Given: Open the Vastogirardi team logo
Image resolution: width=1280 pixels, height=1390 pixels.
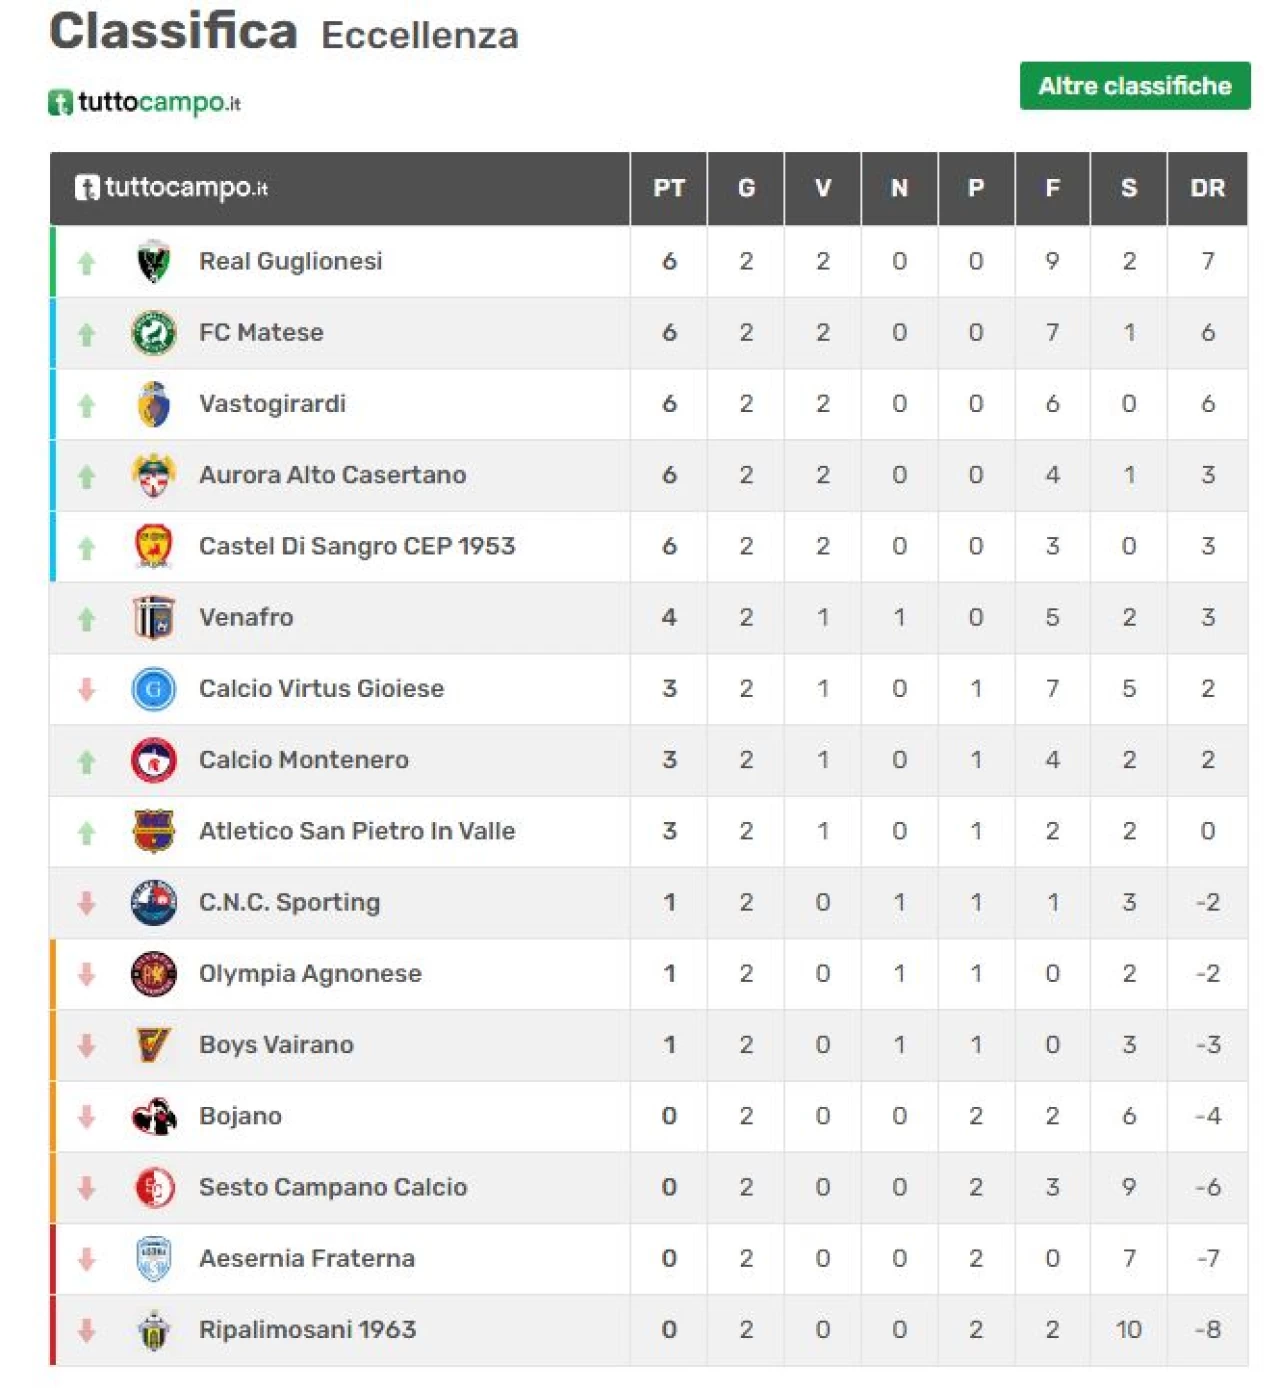Looking at the screenshot, I should point(153,404).
